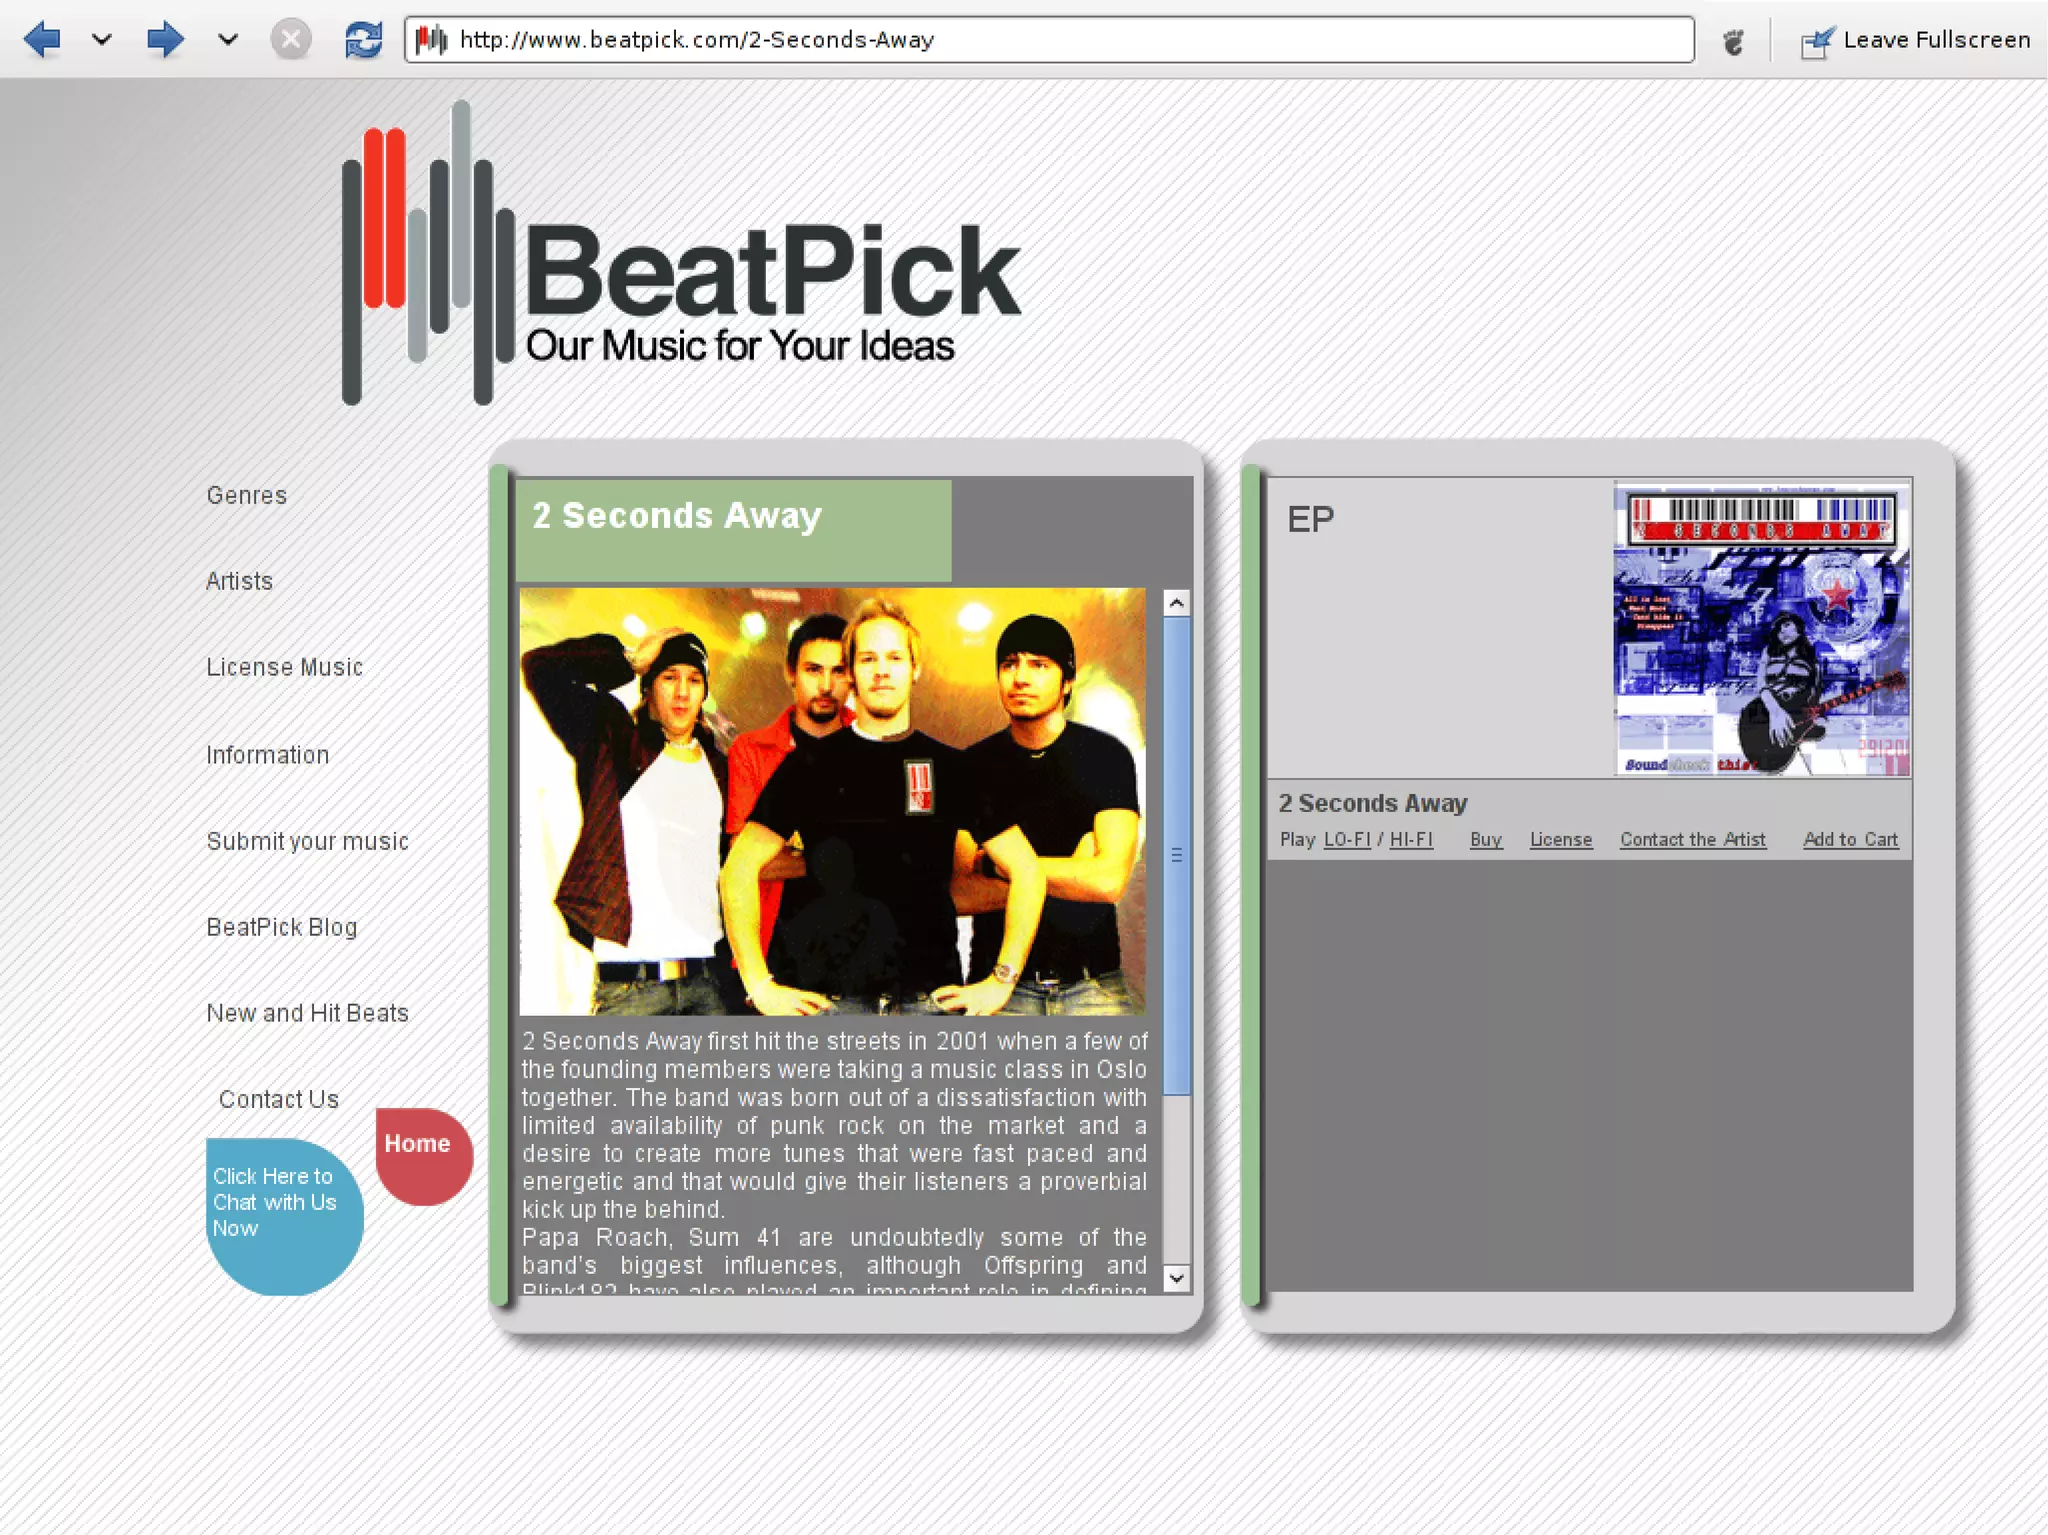Click the bio scrollbar up arrow
The width and height of the screenshot is (2048, 1535).
click(x=1177, y=603)
